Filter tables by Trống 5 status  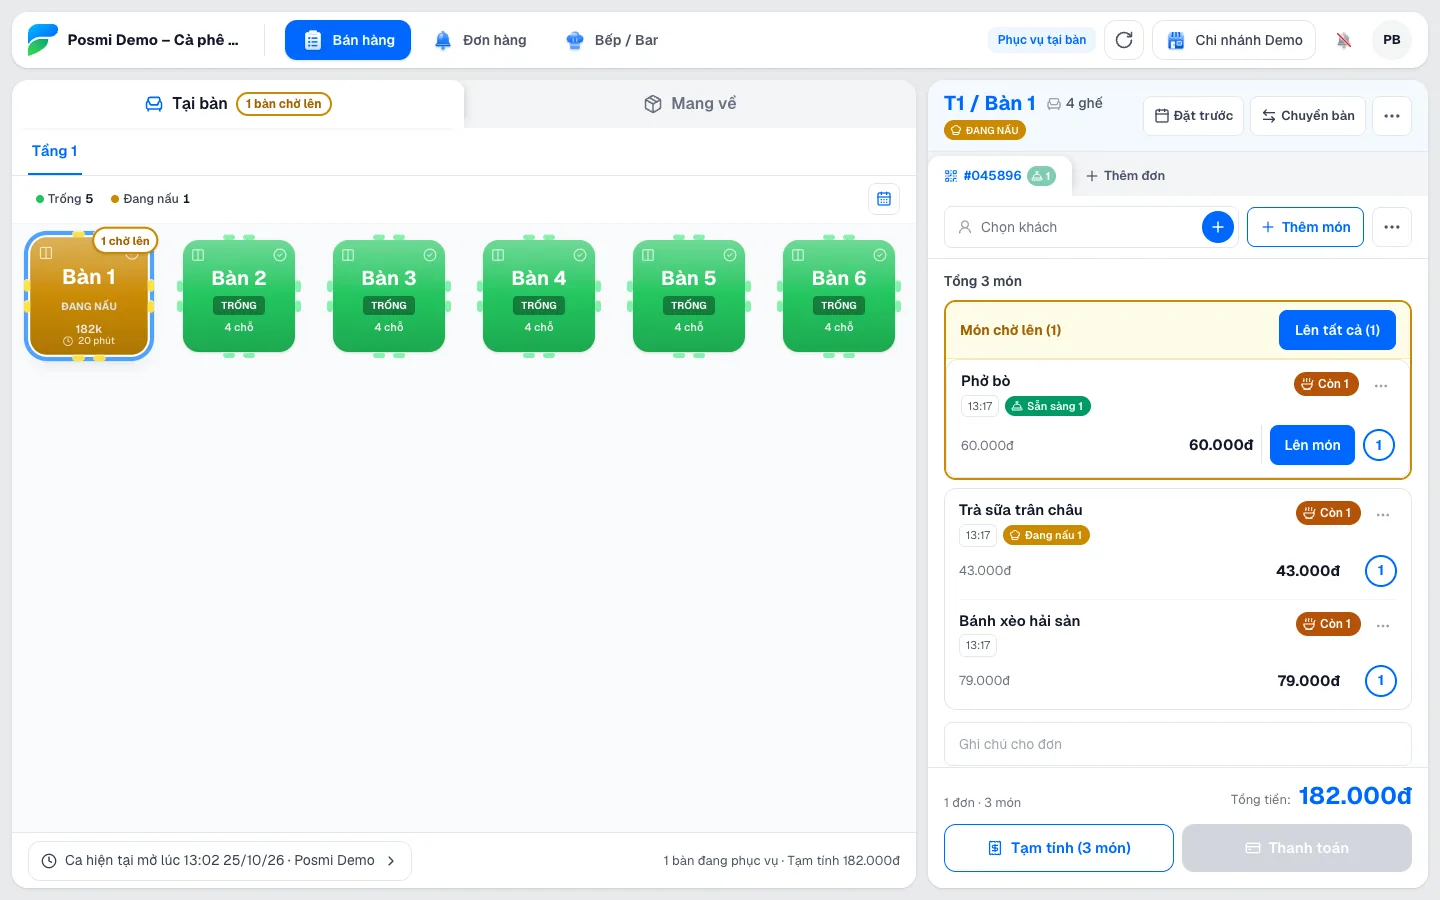point(64,199)
